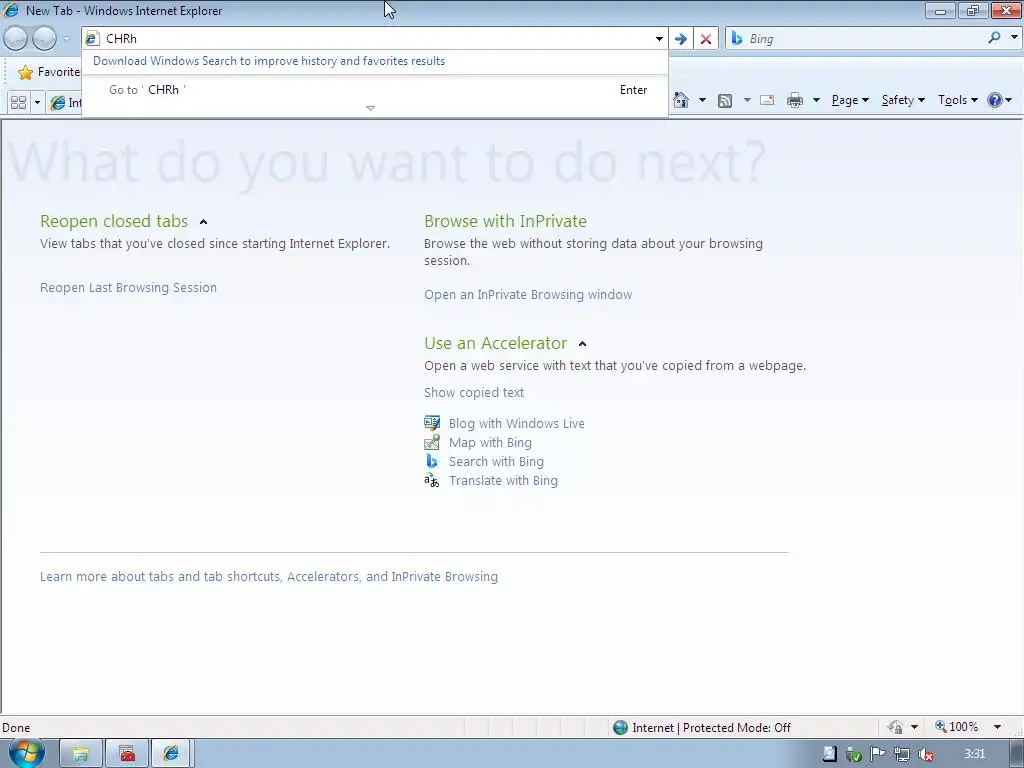Click the Help question mark icon

pyautogui.click(x=995, y=100)
